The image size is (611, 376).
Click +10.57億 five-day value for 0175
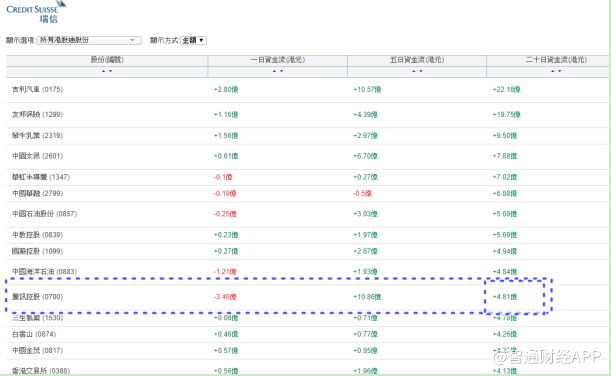(x=367, y=89)
